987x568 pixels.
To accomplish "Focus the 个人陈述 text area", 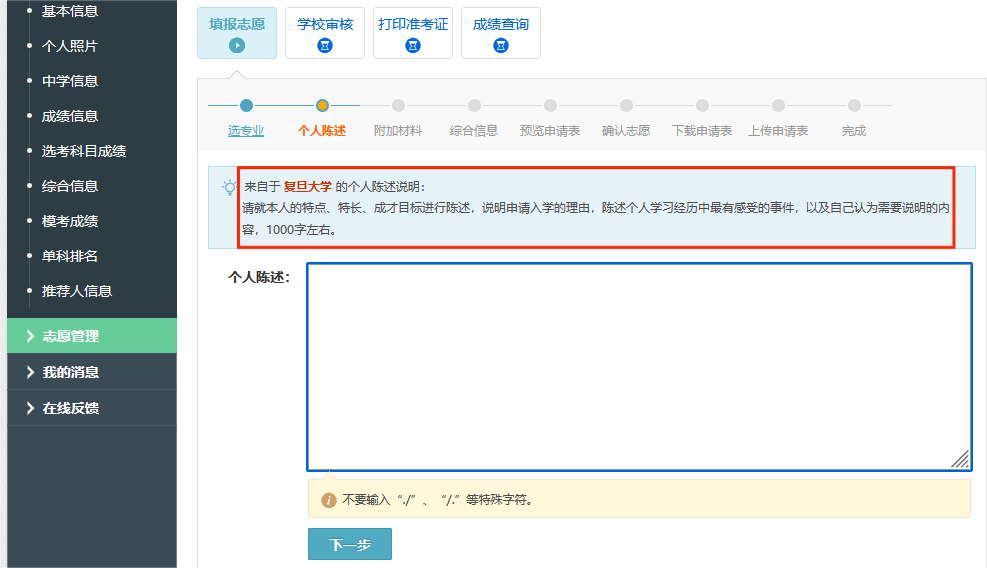I will pos(638,365).
